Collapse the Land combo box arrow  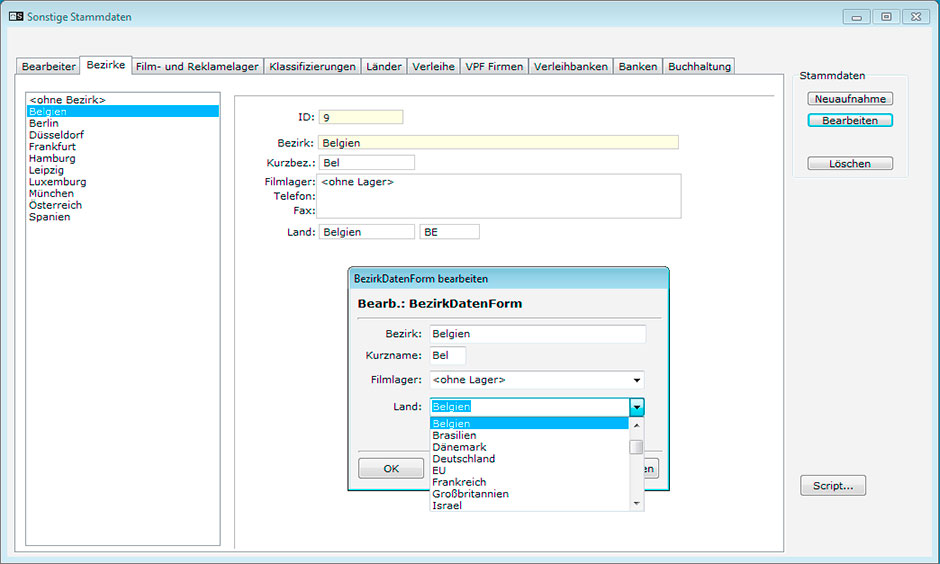tap(637, 407)
